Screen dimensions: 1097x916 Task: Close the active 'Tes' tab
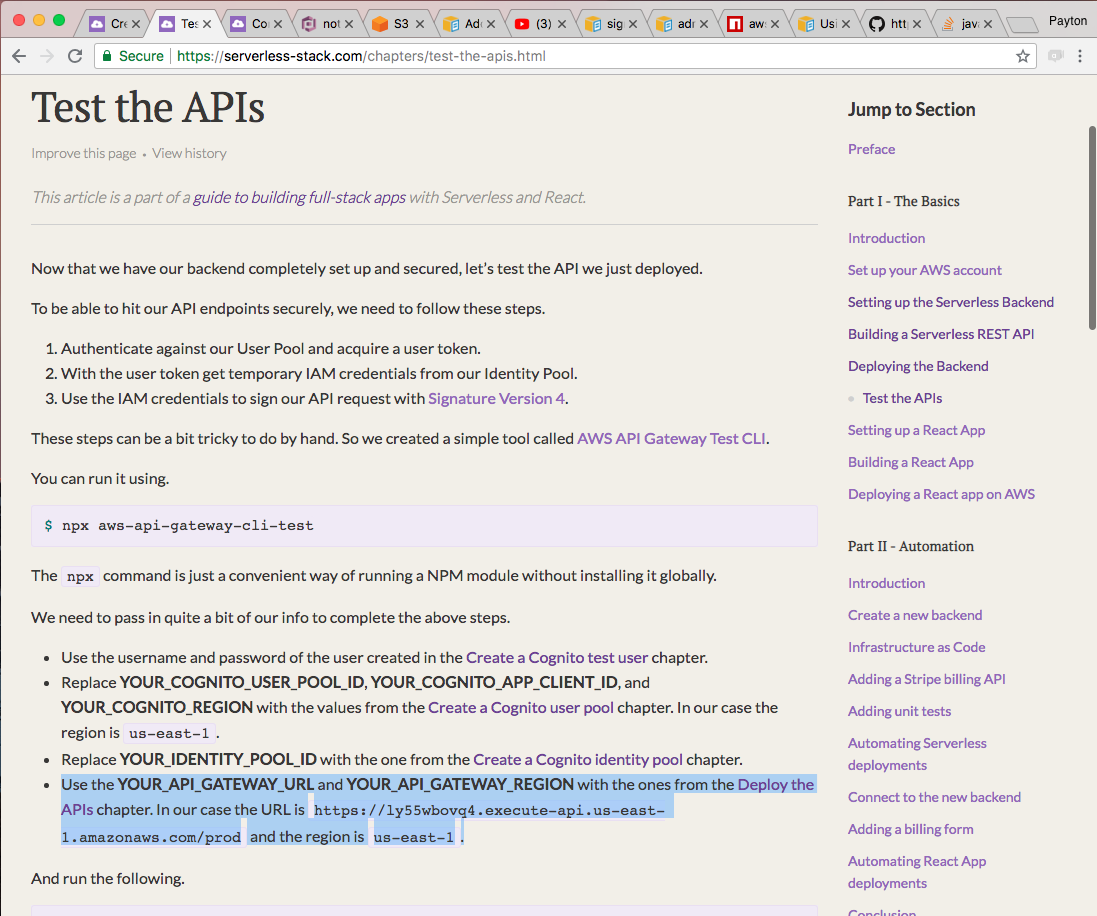click(x=207, y=24)
